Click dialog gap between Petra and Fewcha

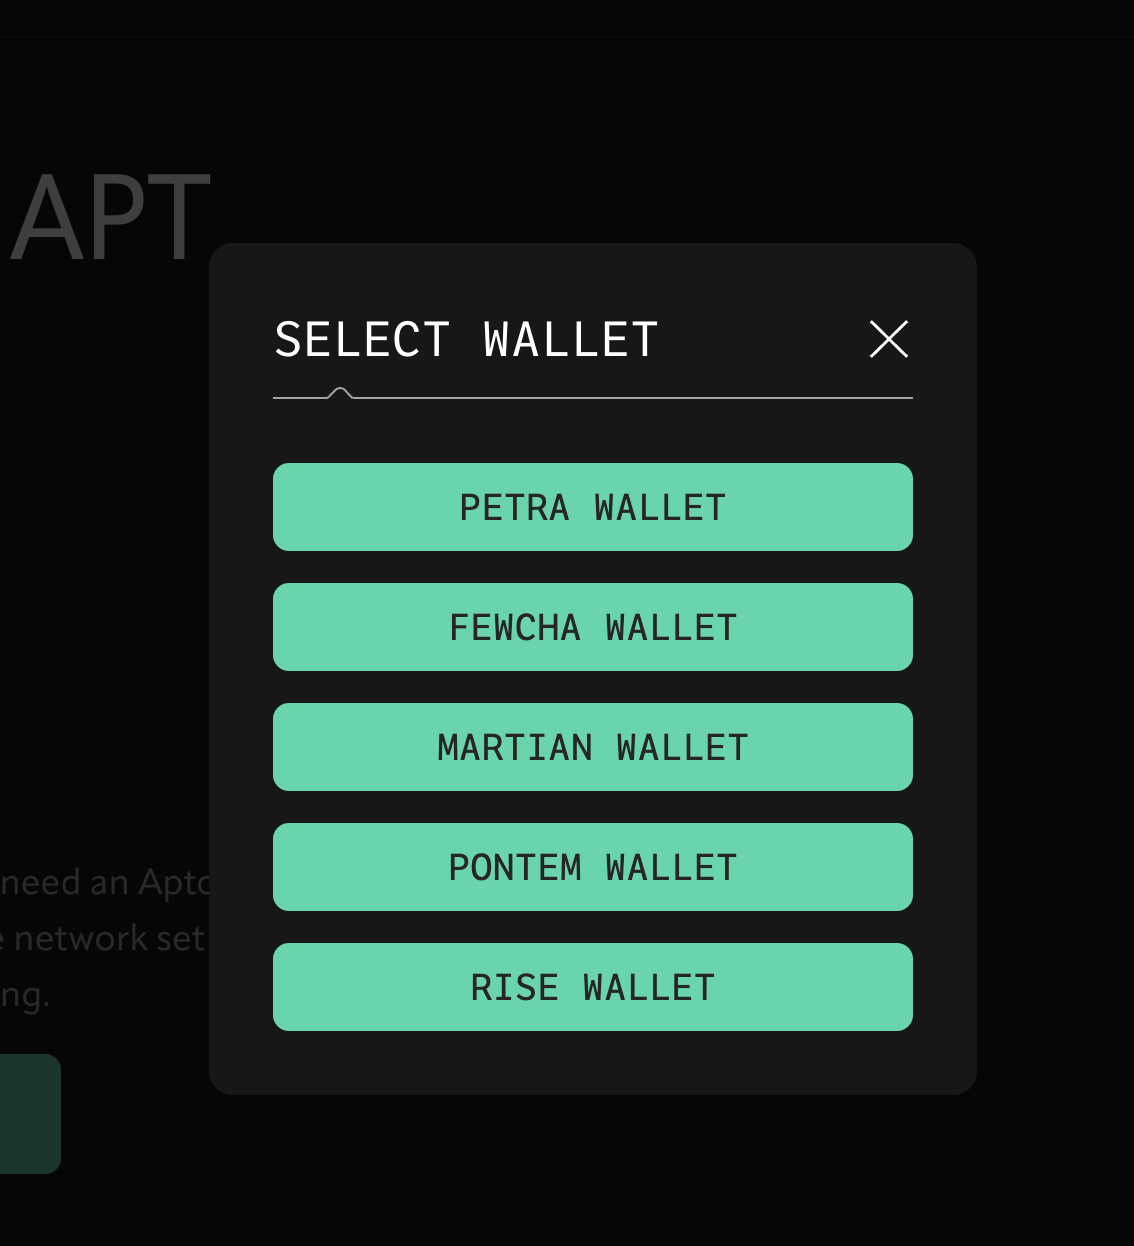click(x=592, y=567)
